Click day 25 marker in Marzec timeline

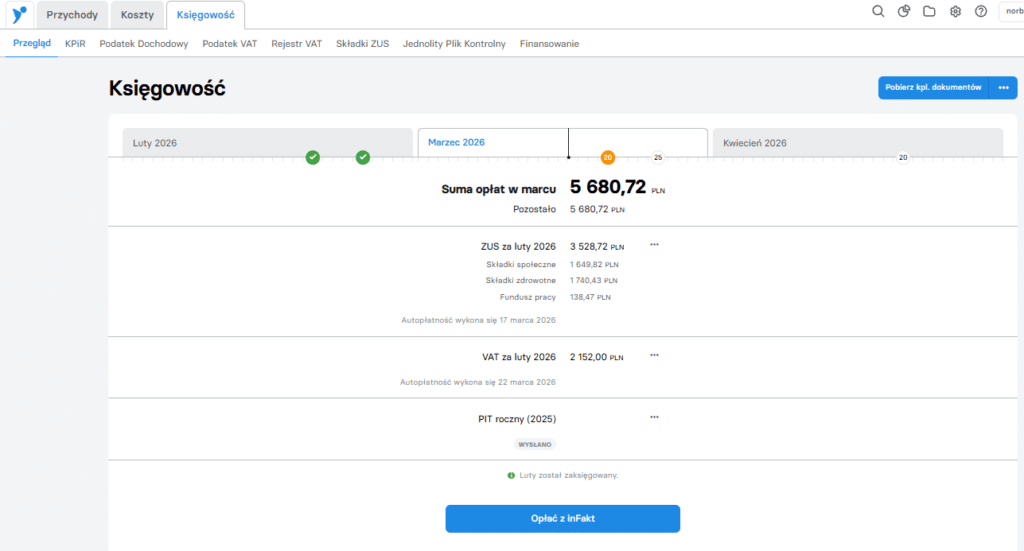pos(658,157)
